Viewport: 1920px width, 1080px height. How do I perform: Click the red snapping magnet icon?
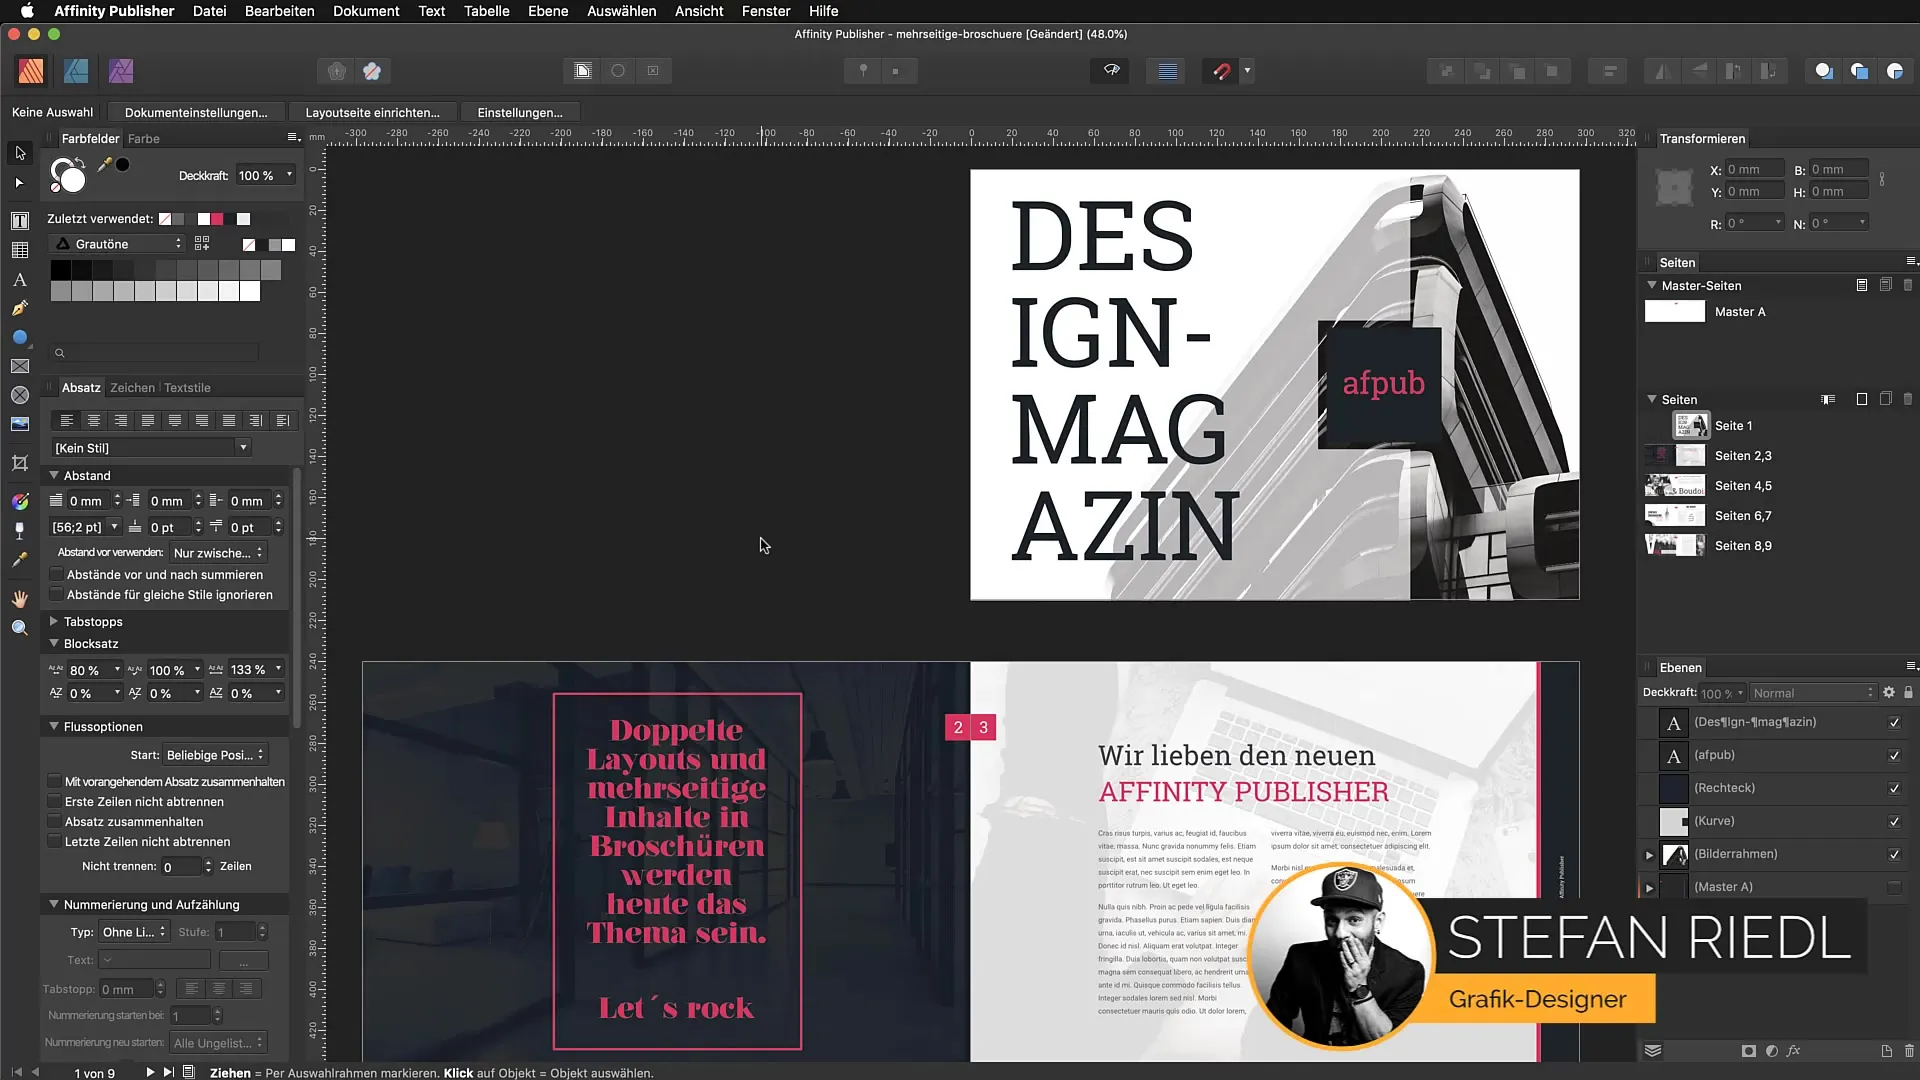tap(1221, 71)
